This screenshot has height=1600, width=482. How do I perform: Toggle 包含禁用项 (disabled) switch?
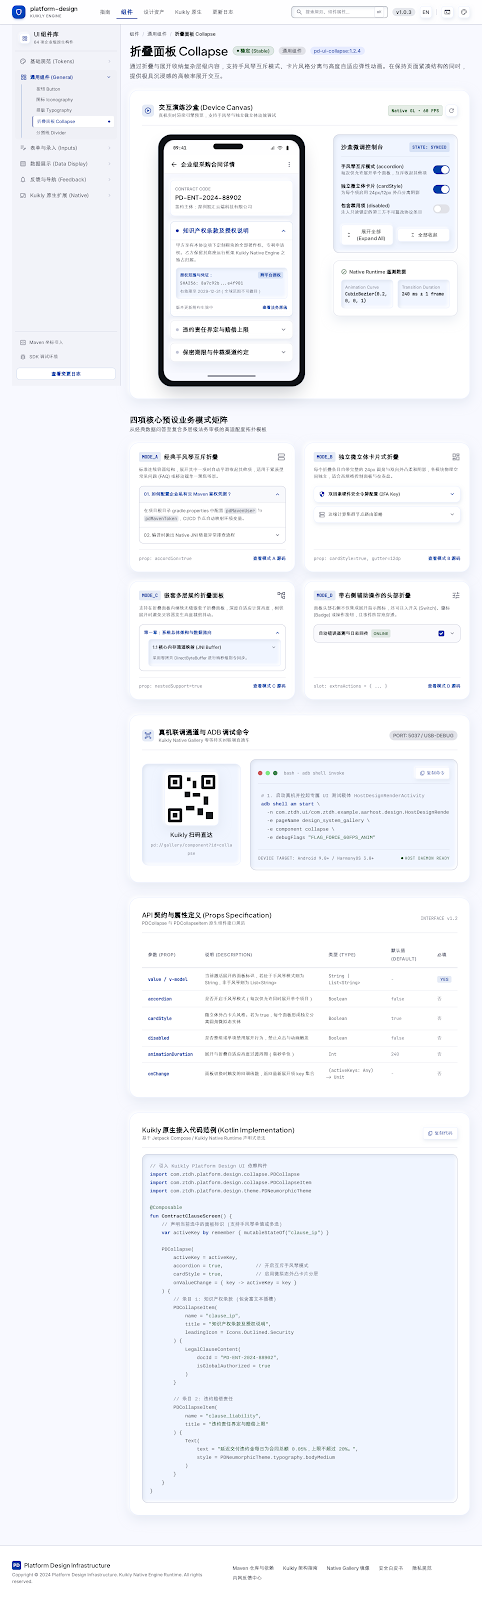(x=441, y=209)
